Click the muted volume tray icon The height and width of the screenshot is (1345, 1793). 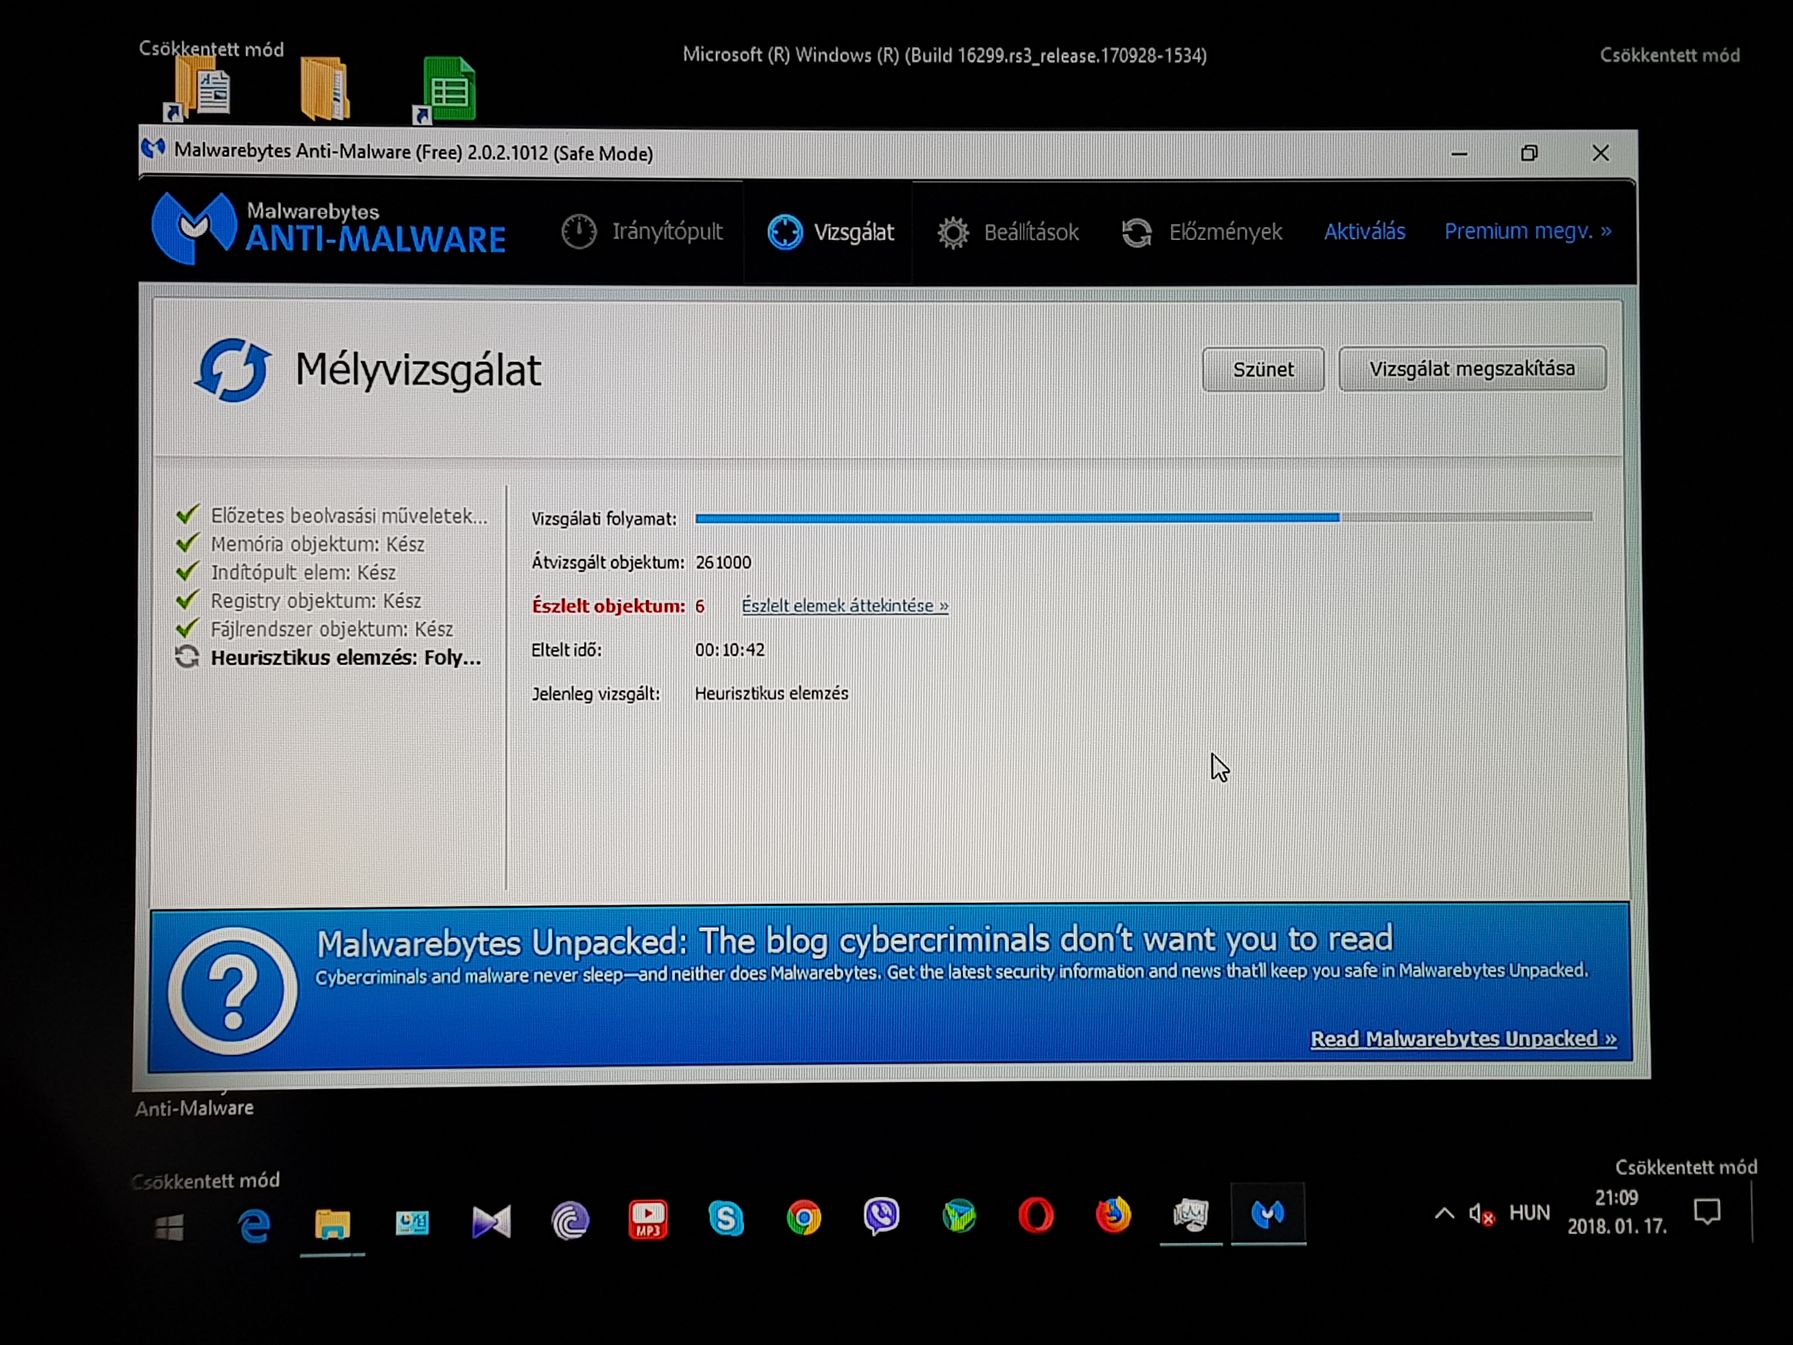click(x=1482, y=1214)
